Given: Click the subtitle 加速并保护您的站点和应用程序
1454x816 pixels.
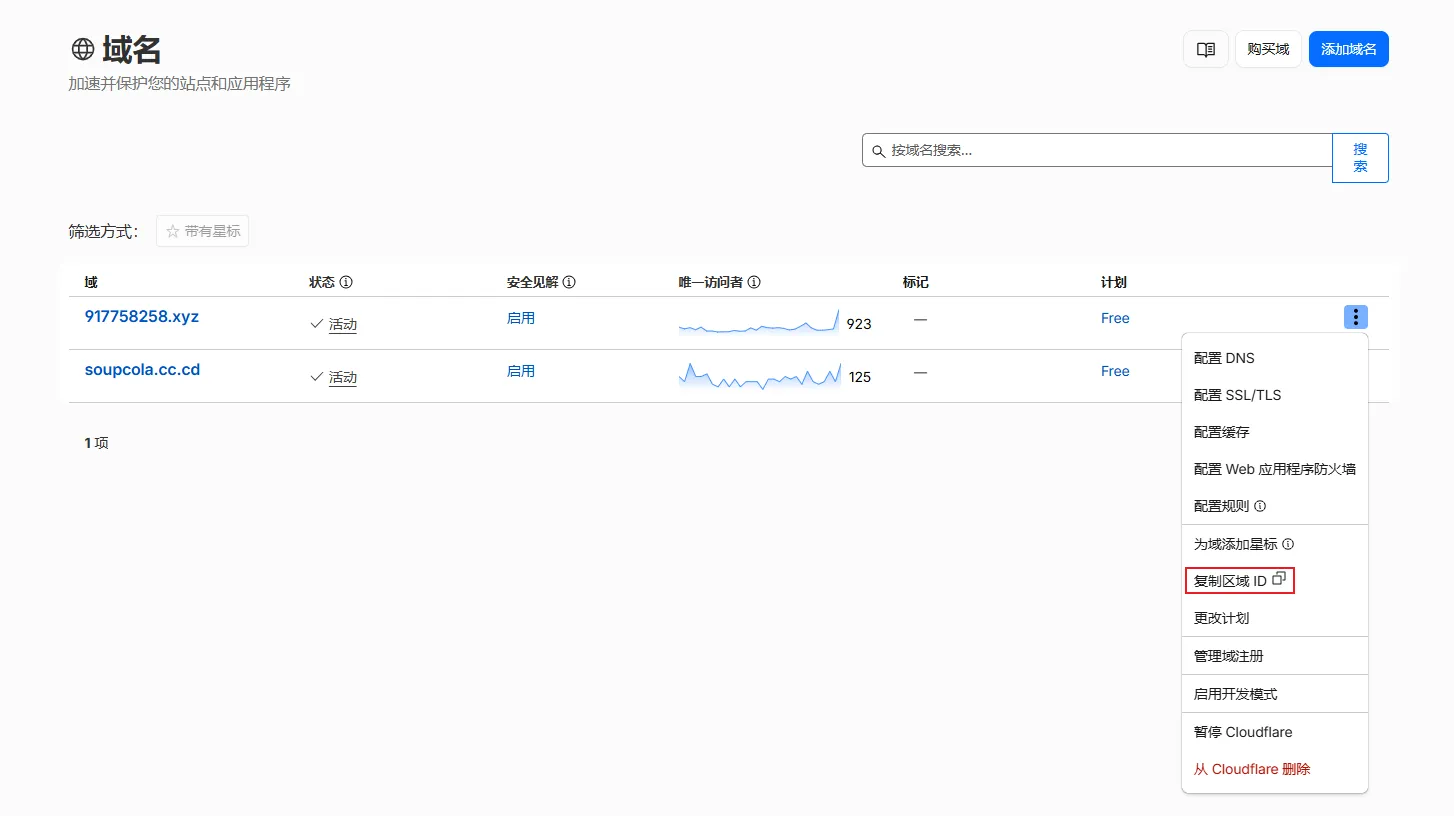Looking at the screenshot, I should [x=180, y=84].
